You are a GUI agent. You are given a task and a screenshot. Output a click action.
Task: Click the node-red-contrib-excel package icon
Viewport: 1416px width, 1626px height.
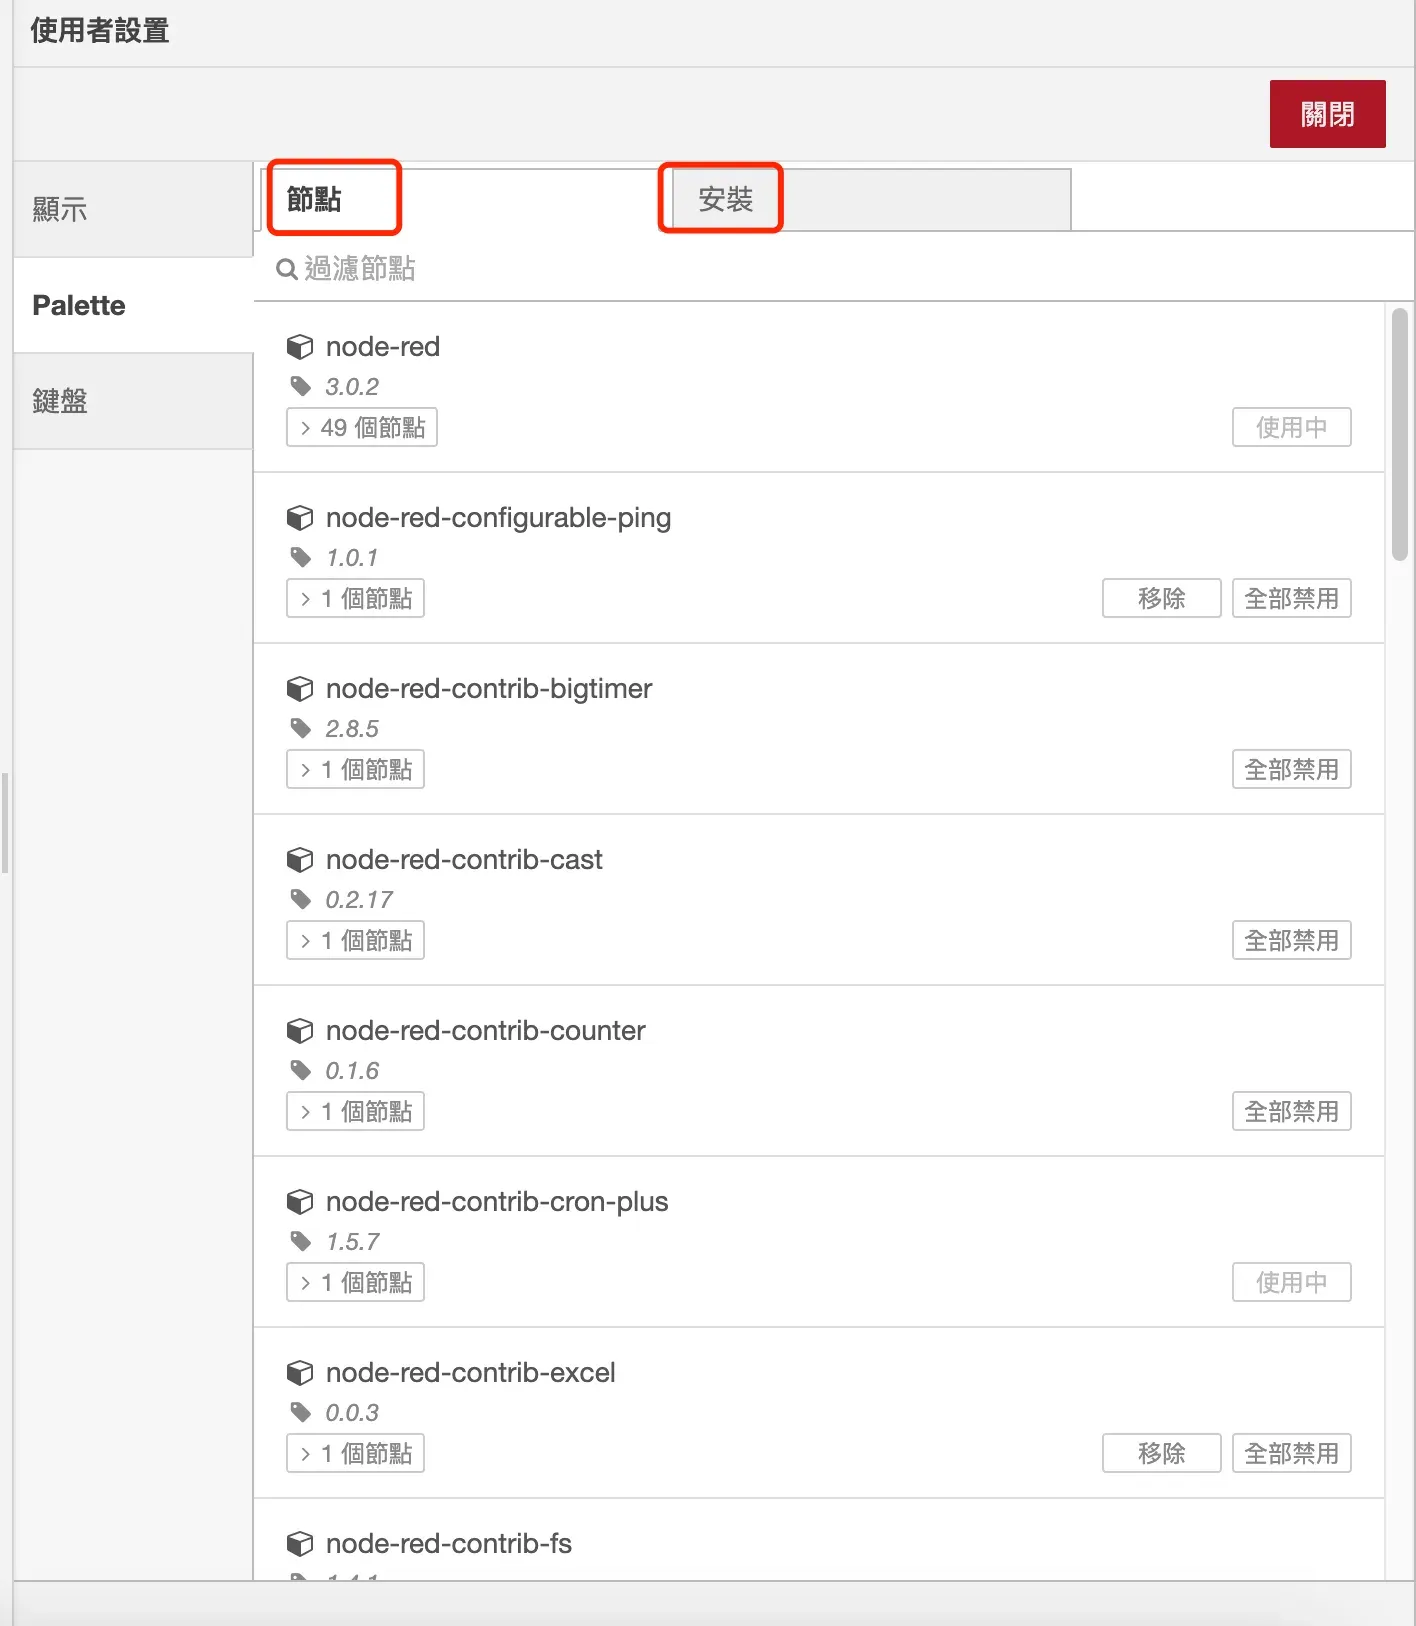(300, 1373)
